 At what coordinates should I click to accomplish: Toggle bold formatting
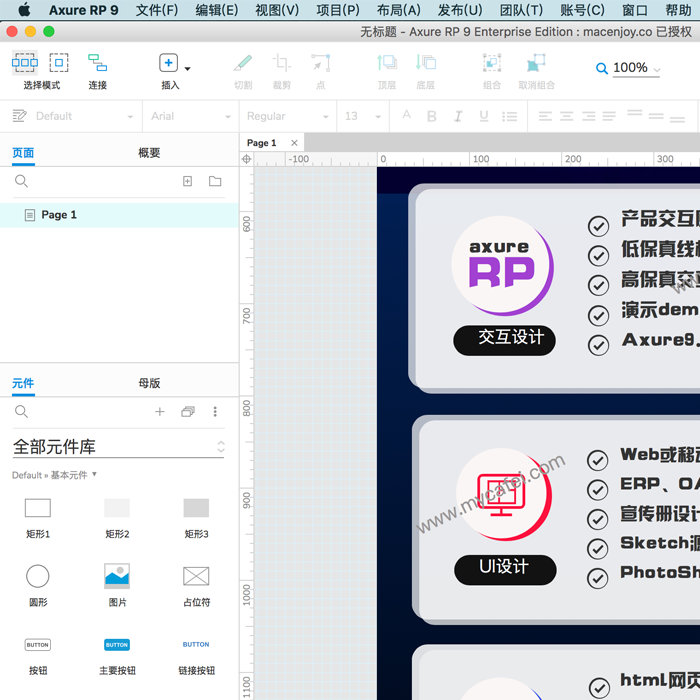click(431, 116)
